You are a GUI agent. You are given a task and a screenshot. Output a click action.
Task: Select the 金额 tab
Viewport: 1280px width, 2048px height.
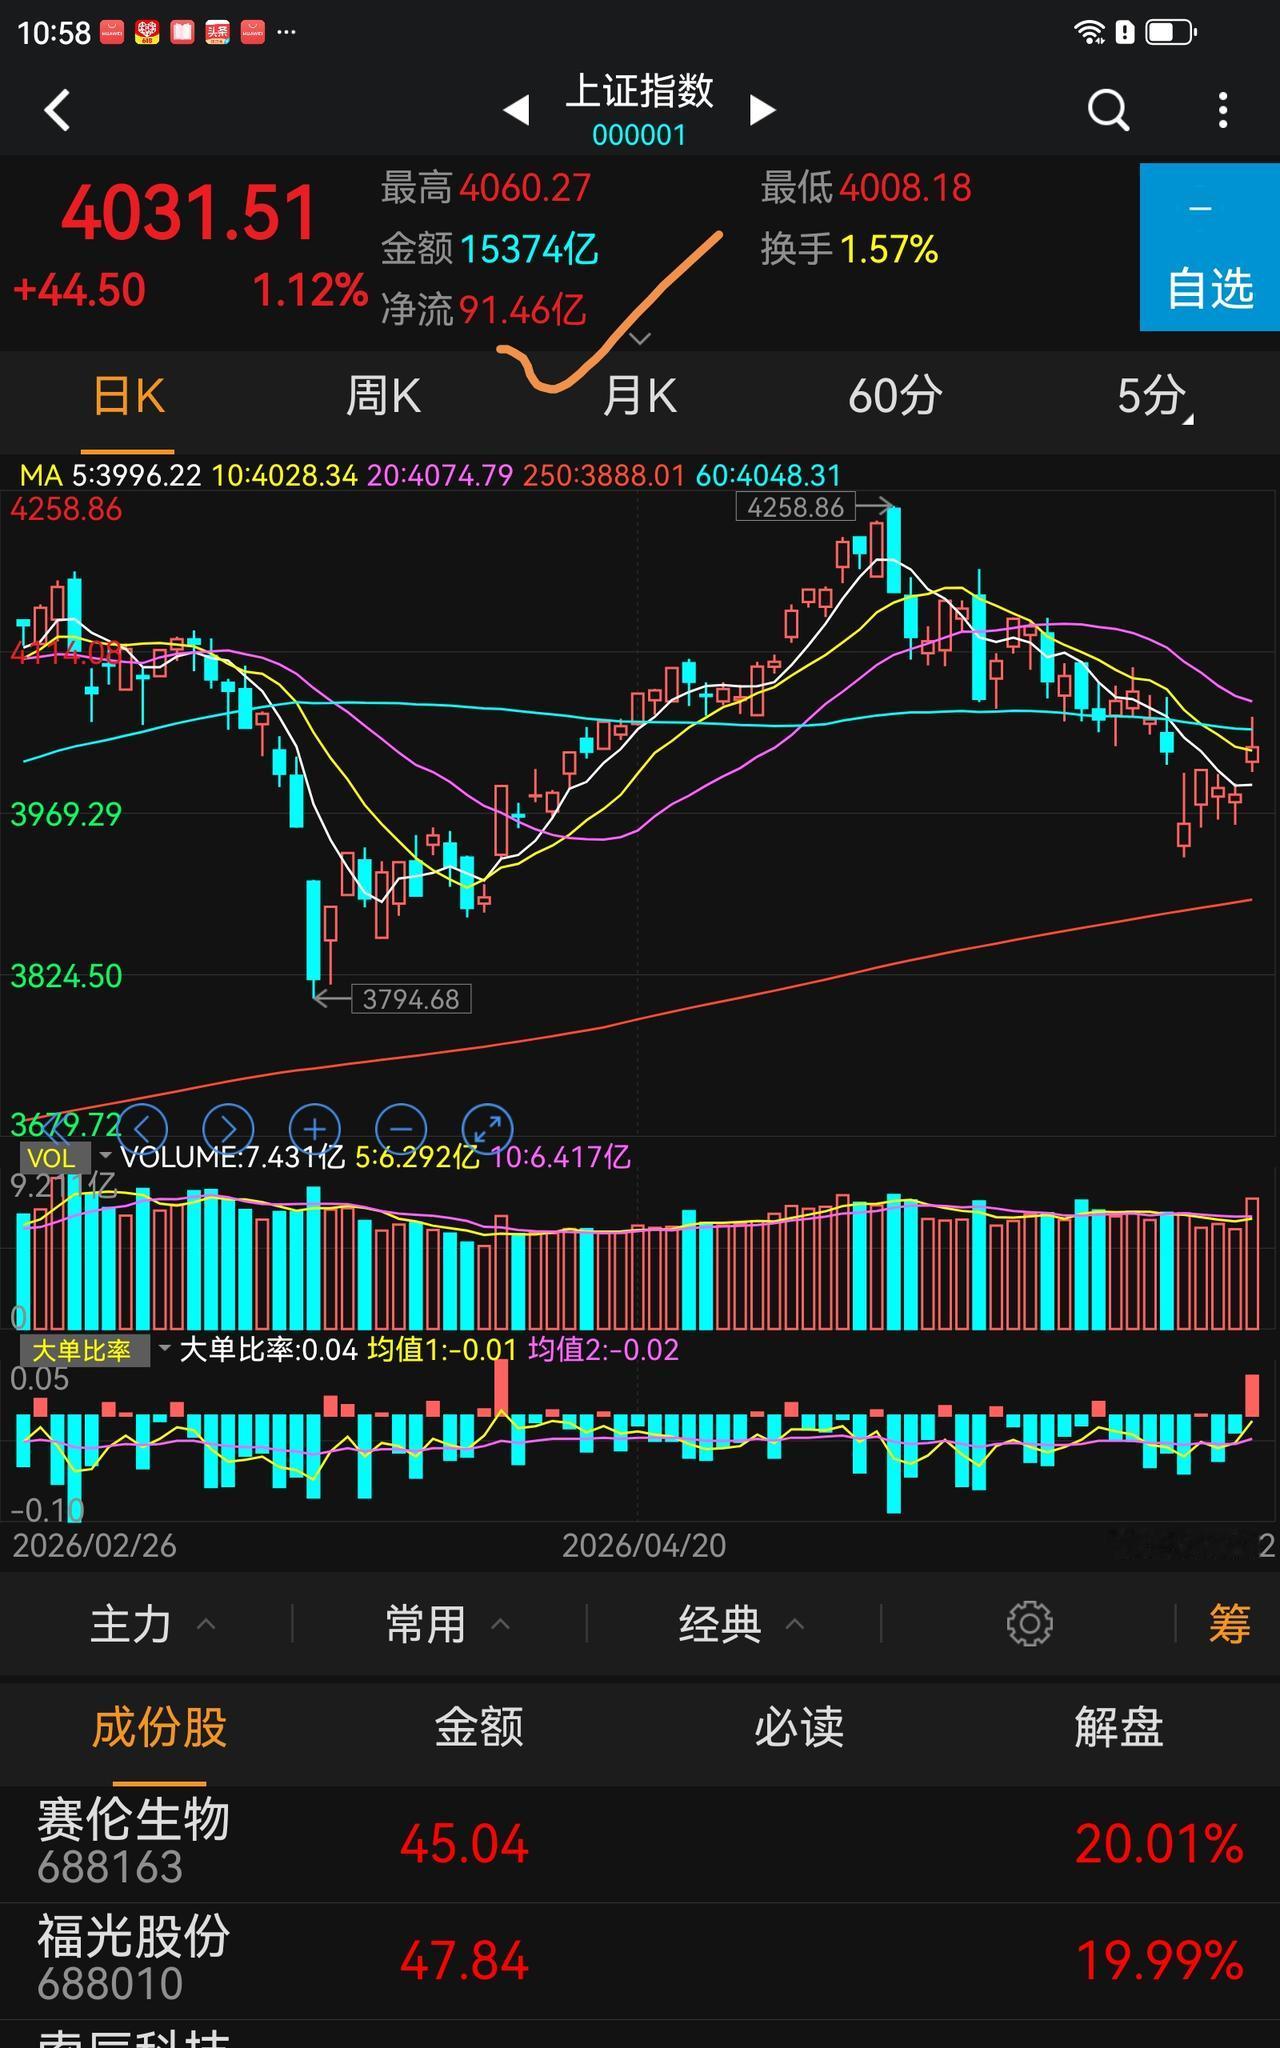click(x=479, y=1727)
